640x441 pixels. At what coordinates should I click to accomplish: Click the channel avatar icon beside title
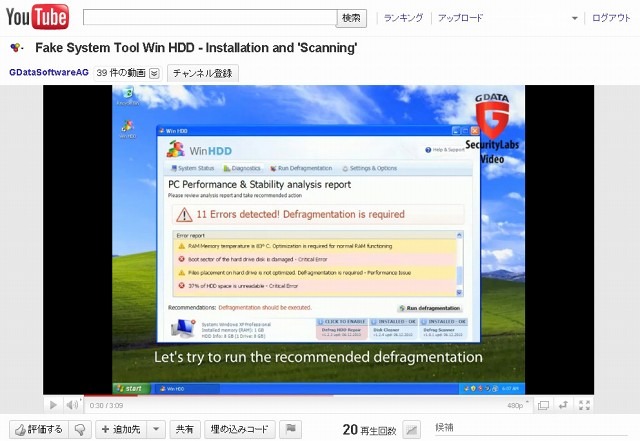[x=16, y=48]
